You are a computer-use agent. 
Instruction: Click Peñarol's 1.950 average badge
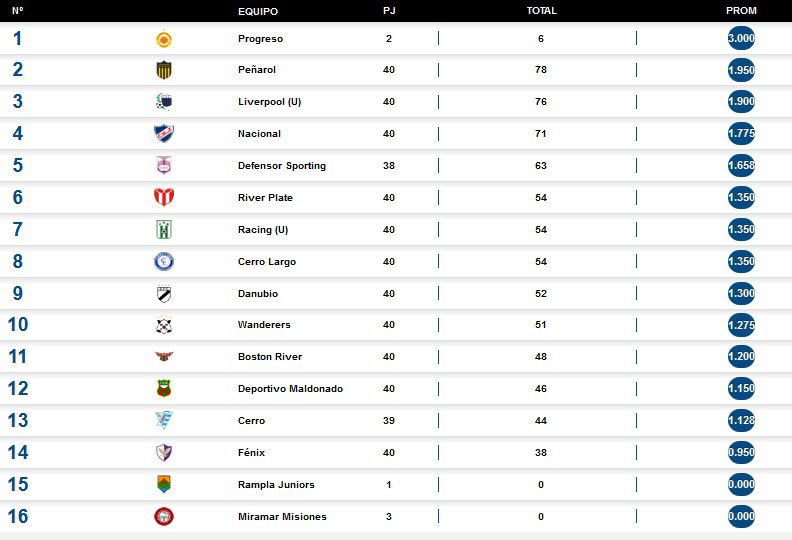click(x=741, y=70)
